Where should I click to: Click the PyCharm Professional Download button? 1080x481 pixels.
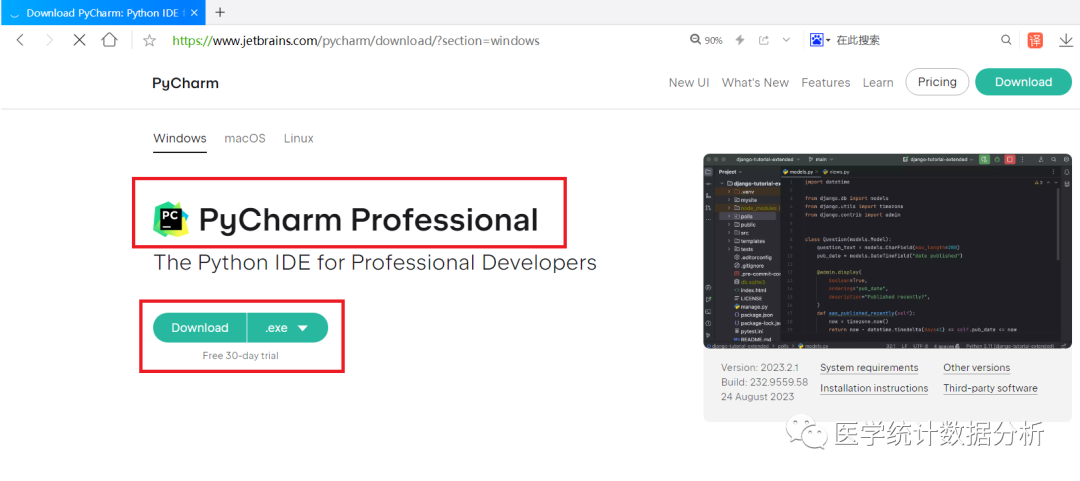click(x=200, y=328)
